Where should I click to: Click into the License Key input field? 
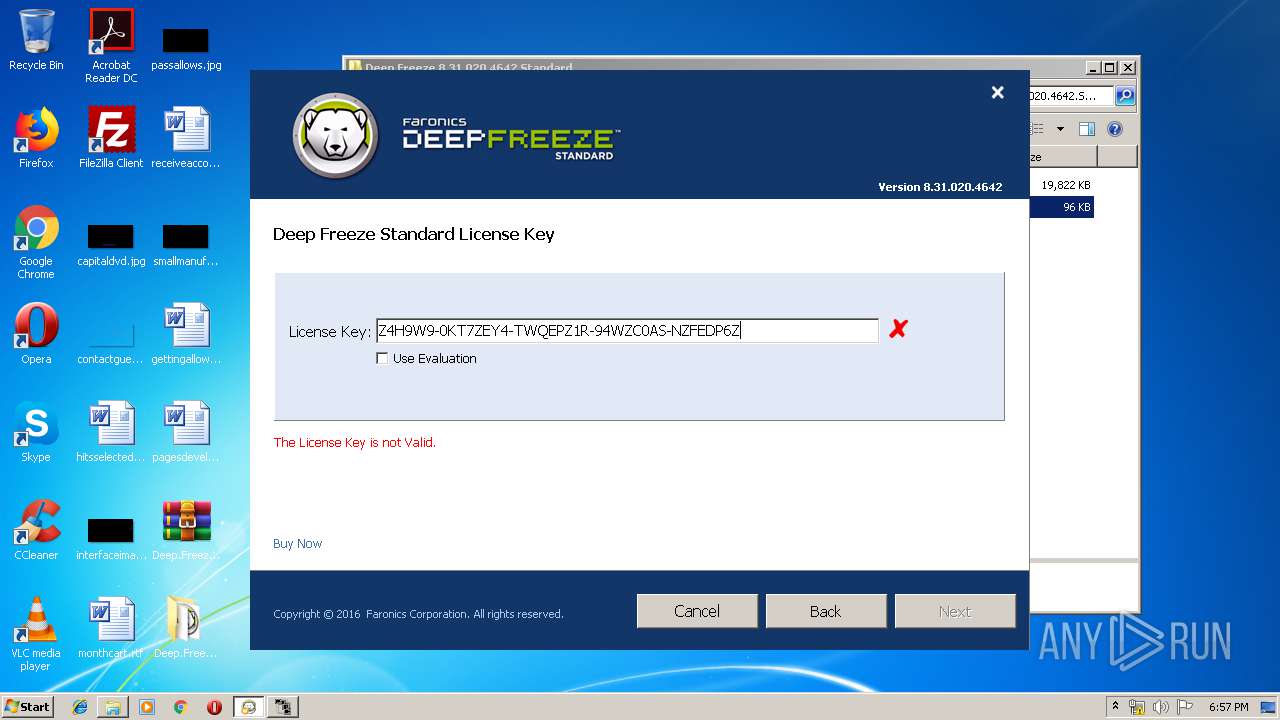click(x=627, y=331)
